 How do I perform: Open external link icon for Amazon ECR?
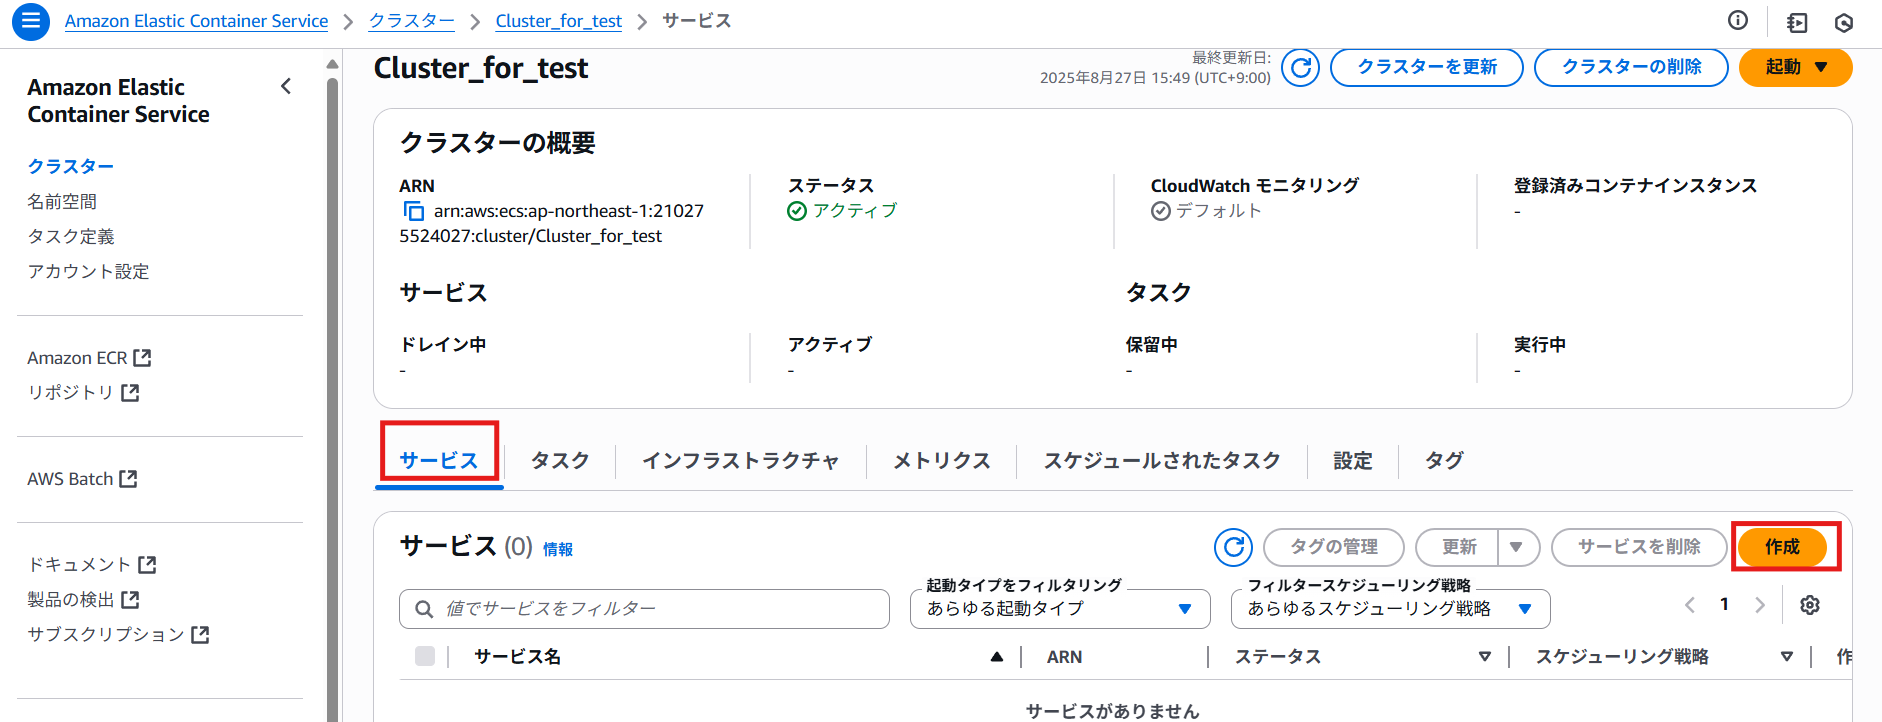point(142,358)
